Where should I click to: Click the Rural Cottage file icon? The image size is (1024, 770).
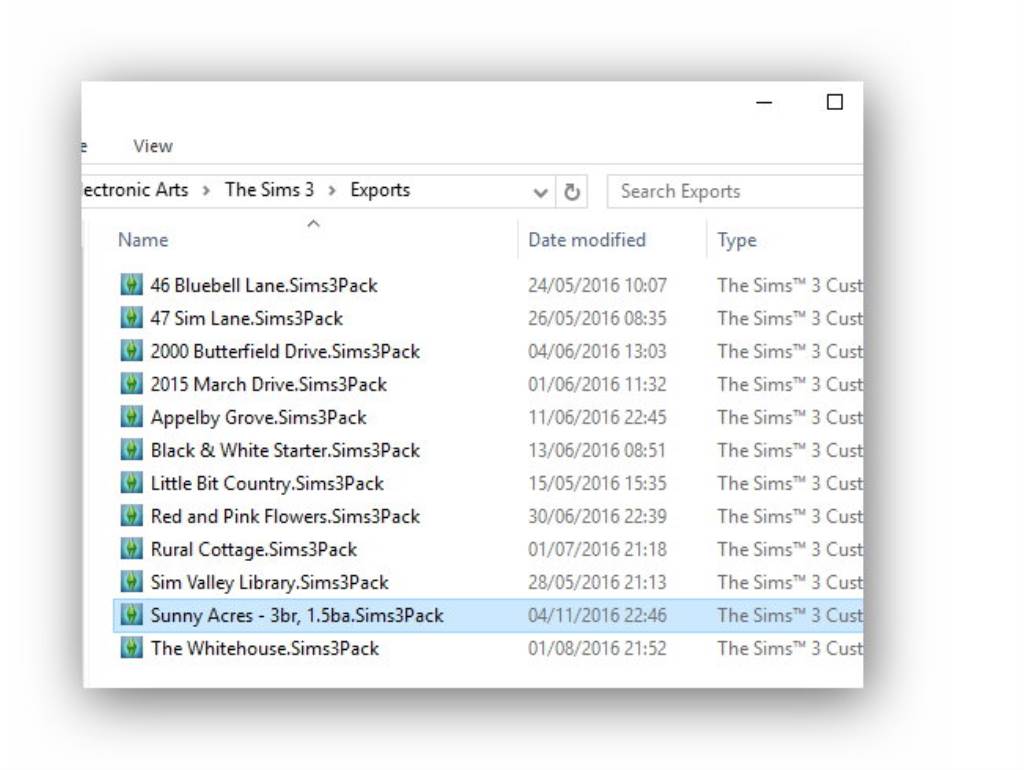131,549
